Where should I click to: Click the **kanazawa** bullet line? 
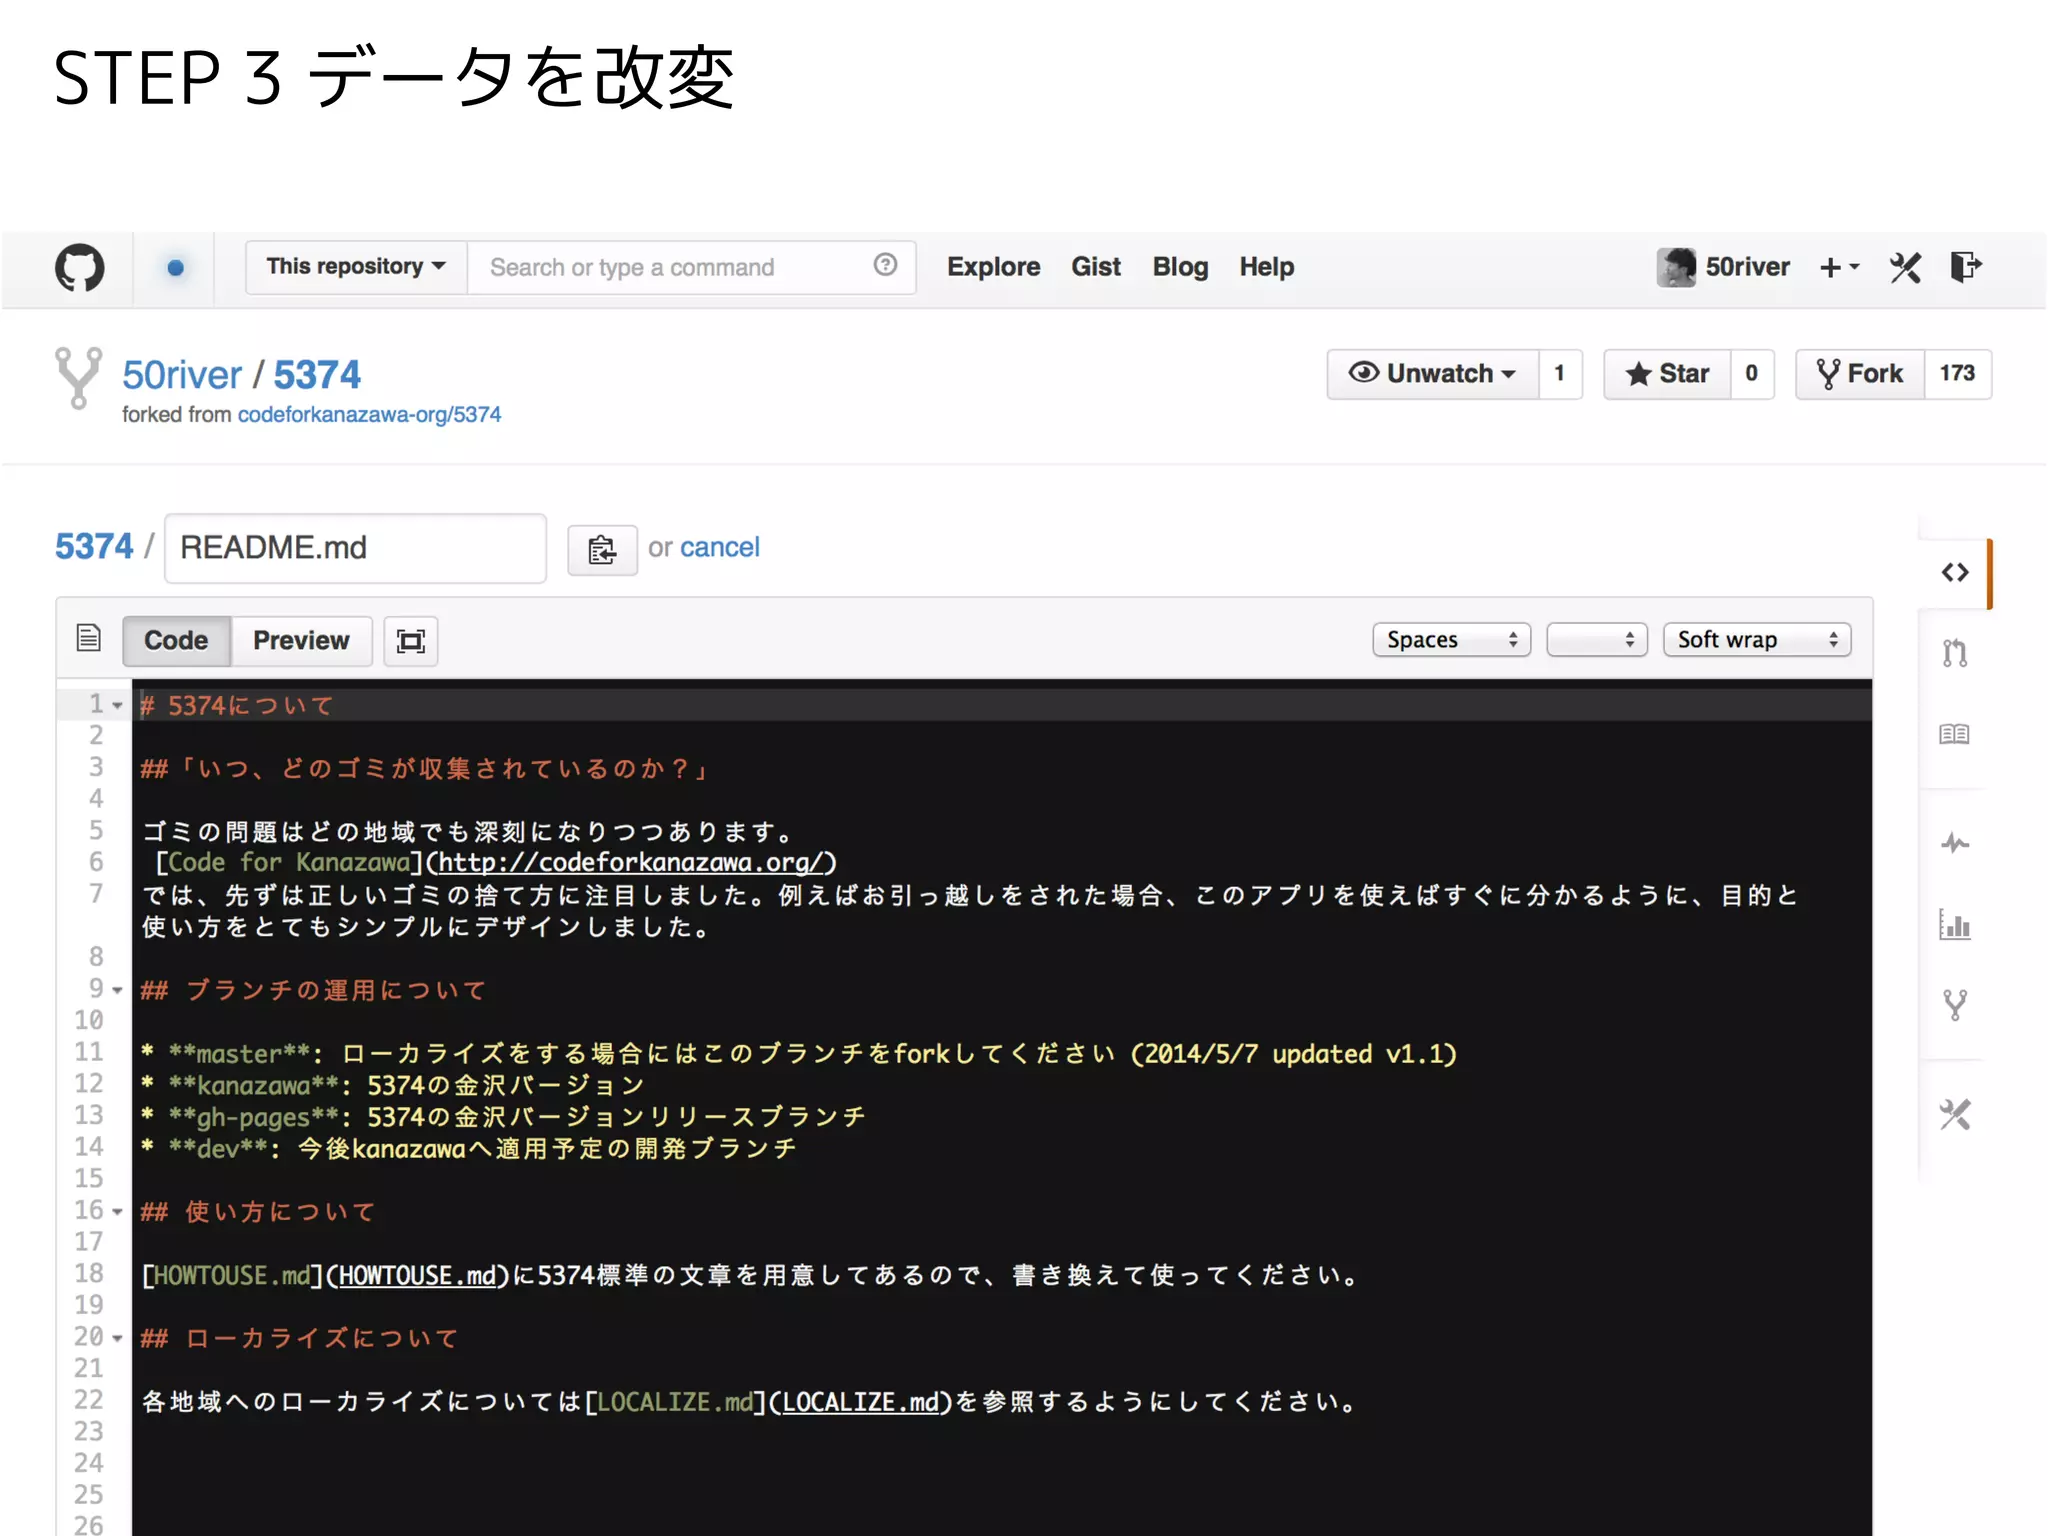[x=393, y=1086]
